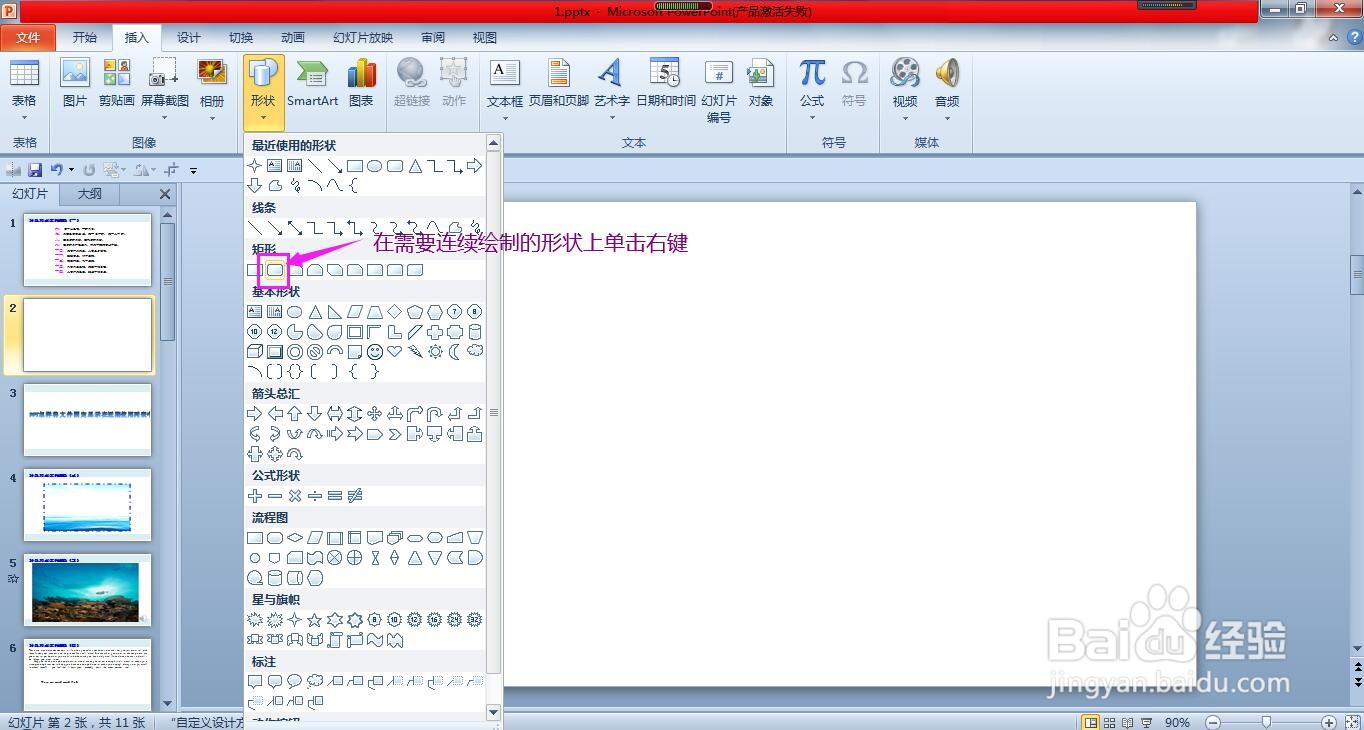The height and width of the screenshot is (730, 1364).
Task: Choose the plus sign in 公式形状
Action: (255, 496)
